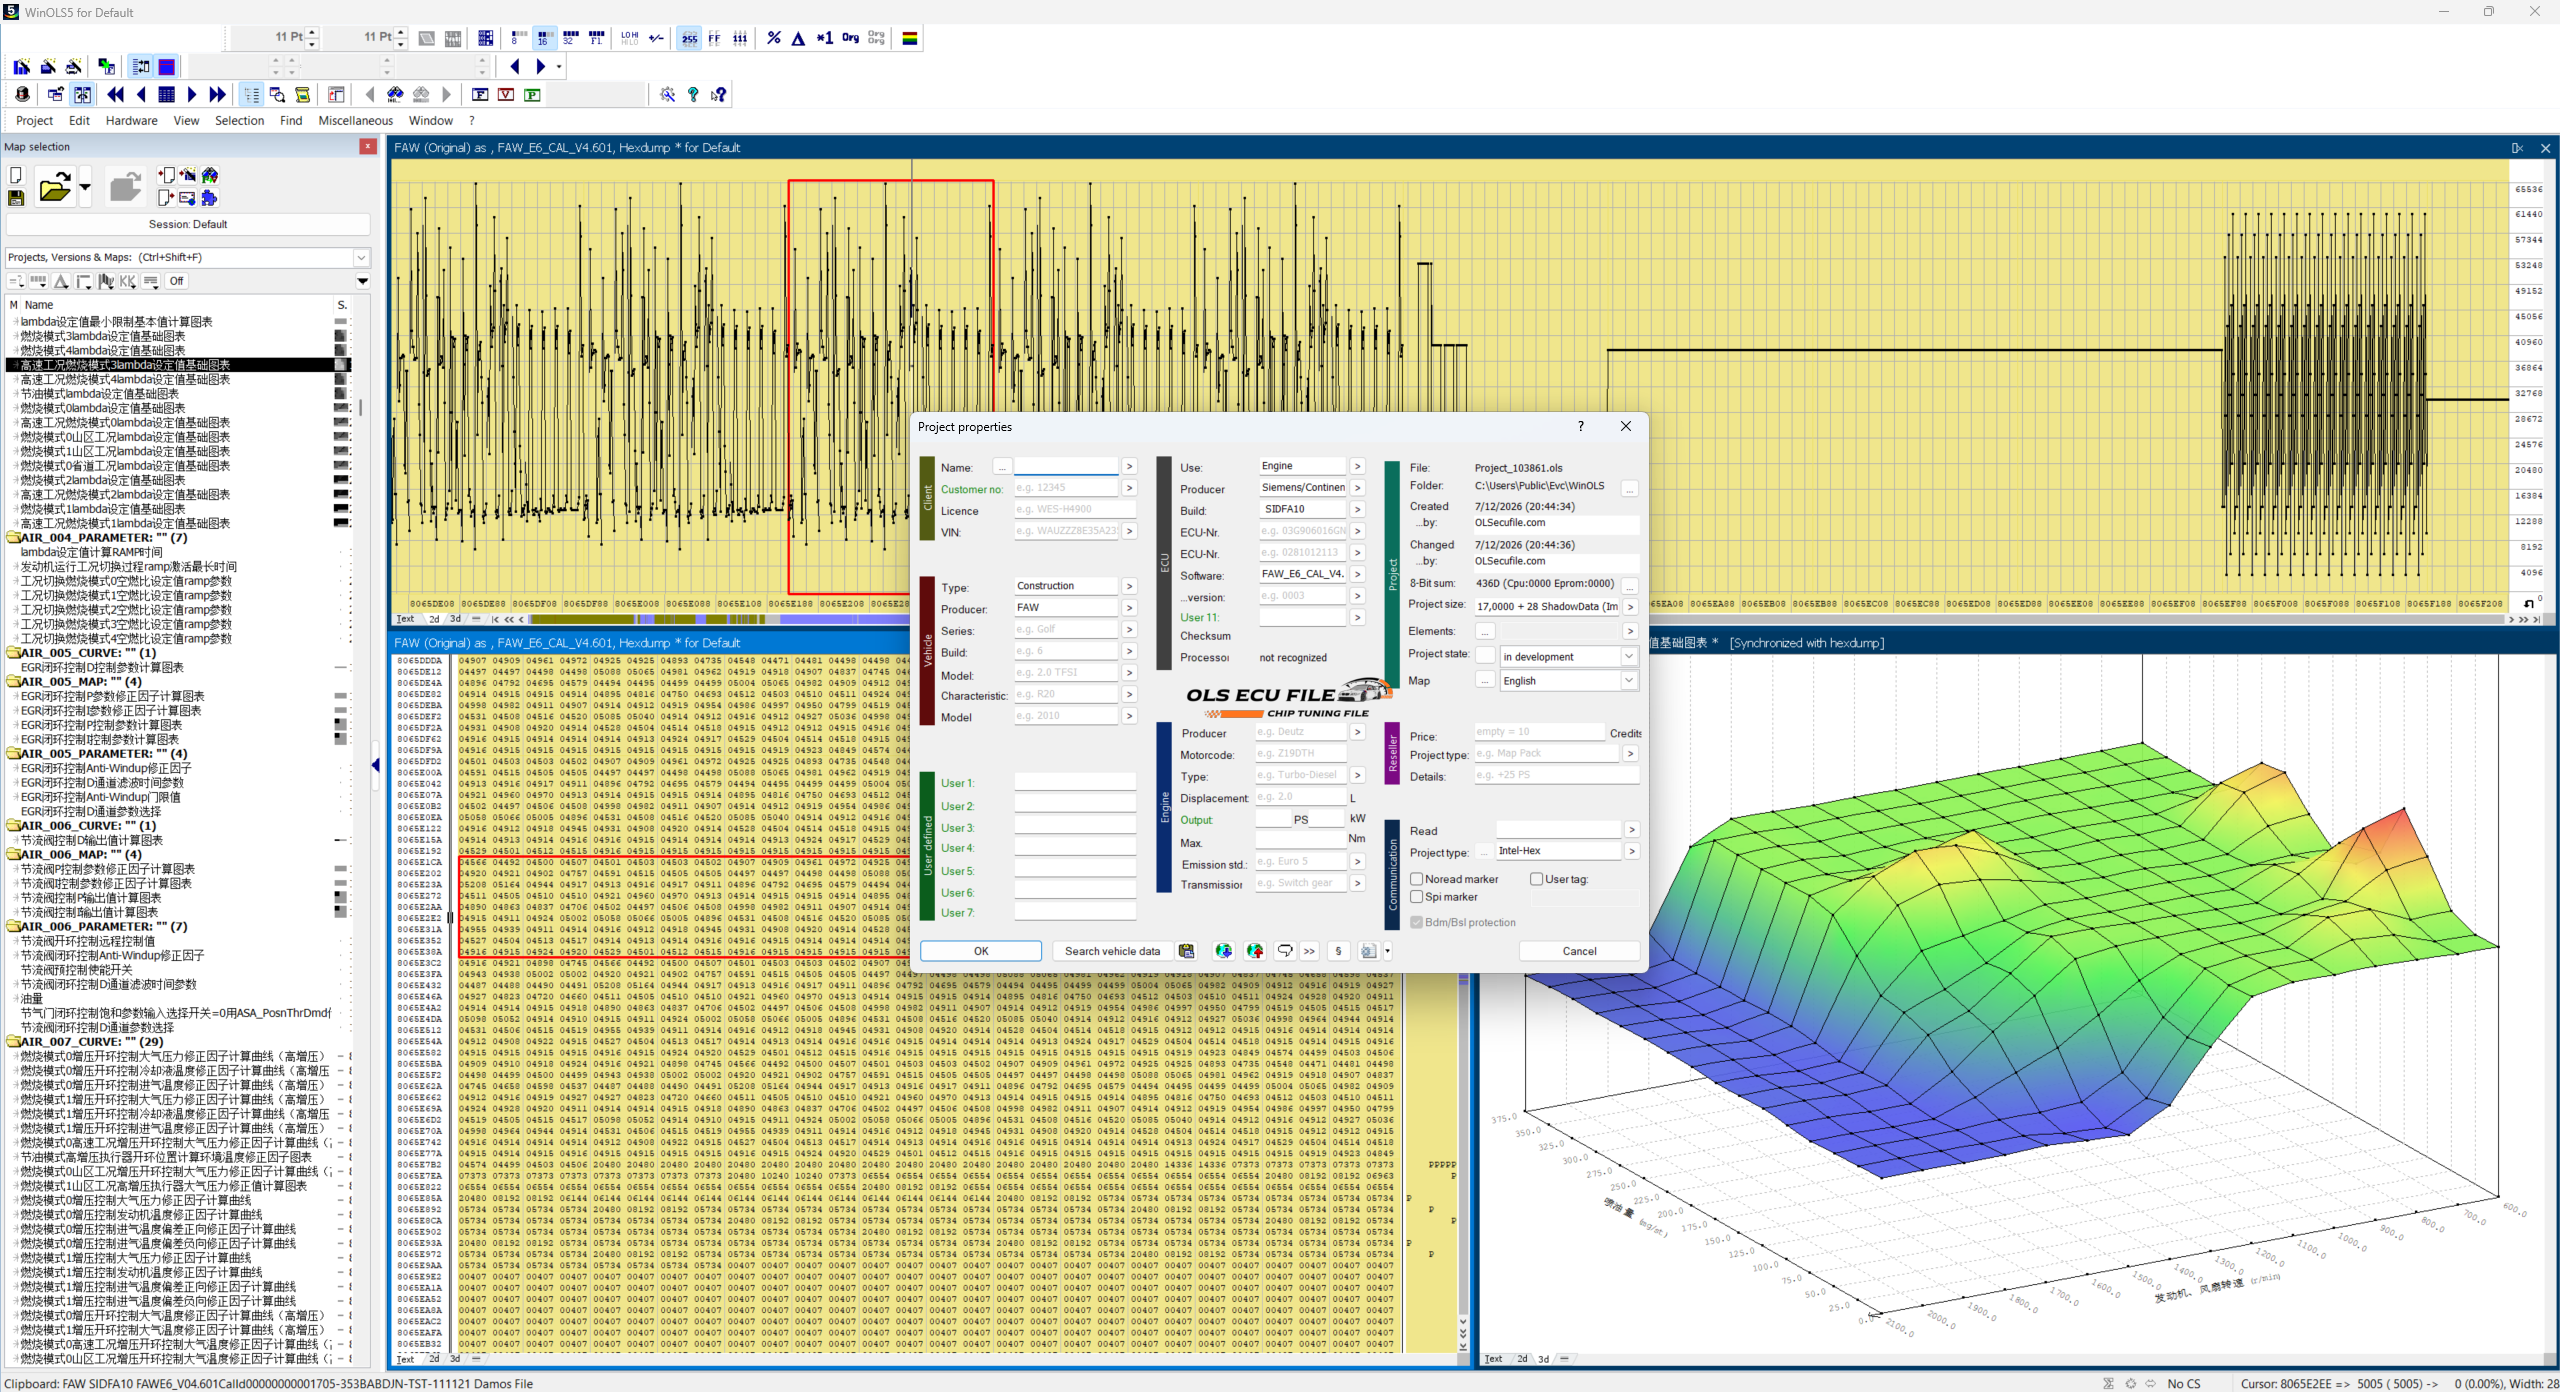Open the green-arrow folder icon in Map selection
2560x1392 pixels.
54,187
